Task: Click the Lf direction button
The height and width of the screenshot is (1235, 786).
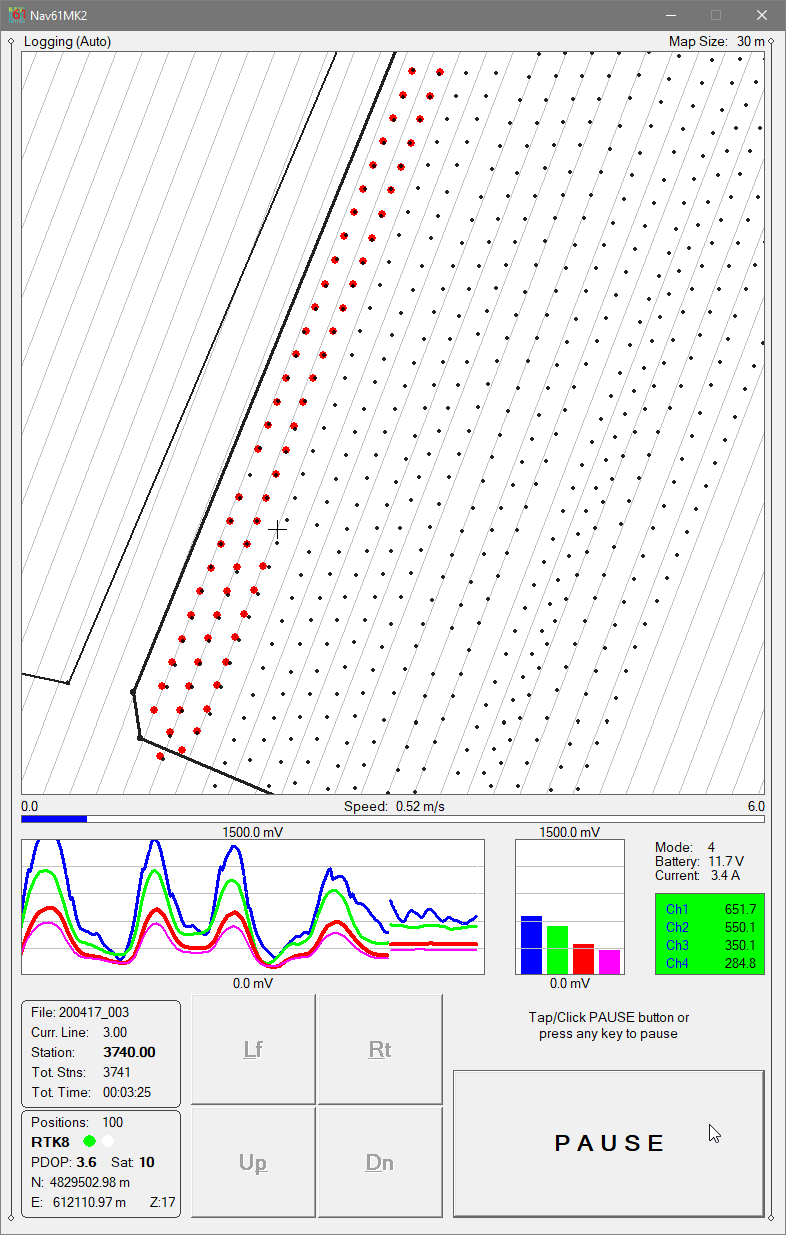Action: click(x=253, y=1049)
